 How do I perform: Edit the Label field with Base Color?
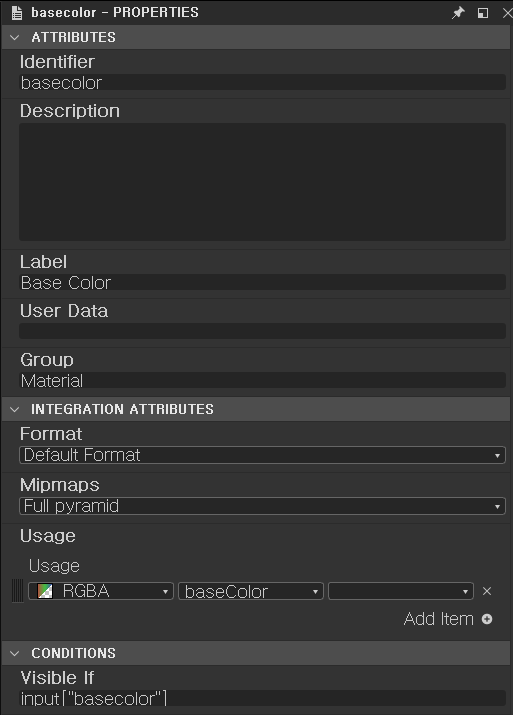(x=262, y=282)
